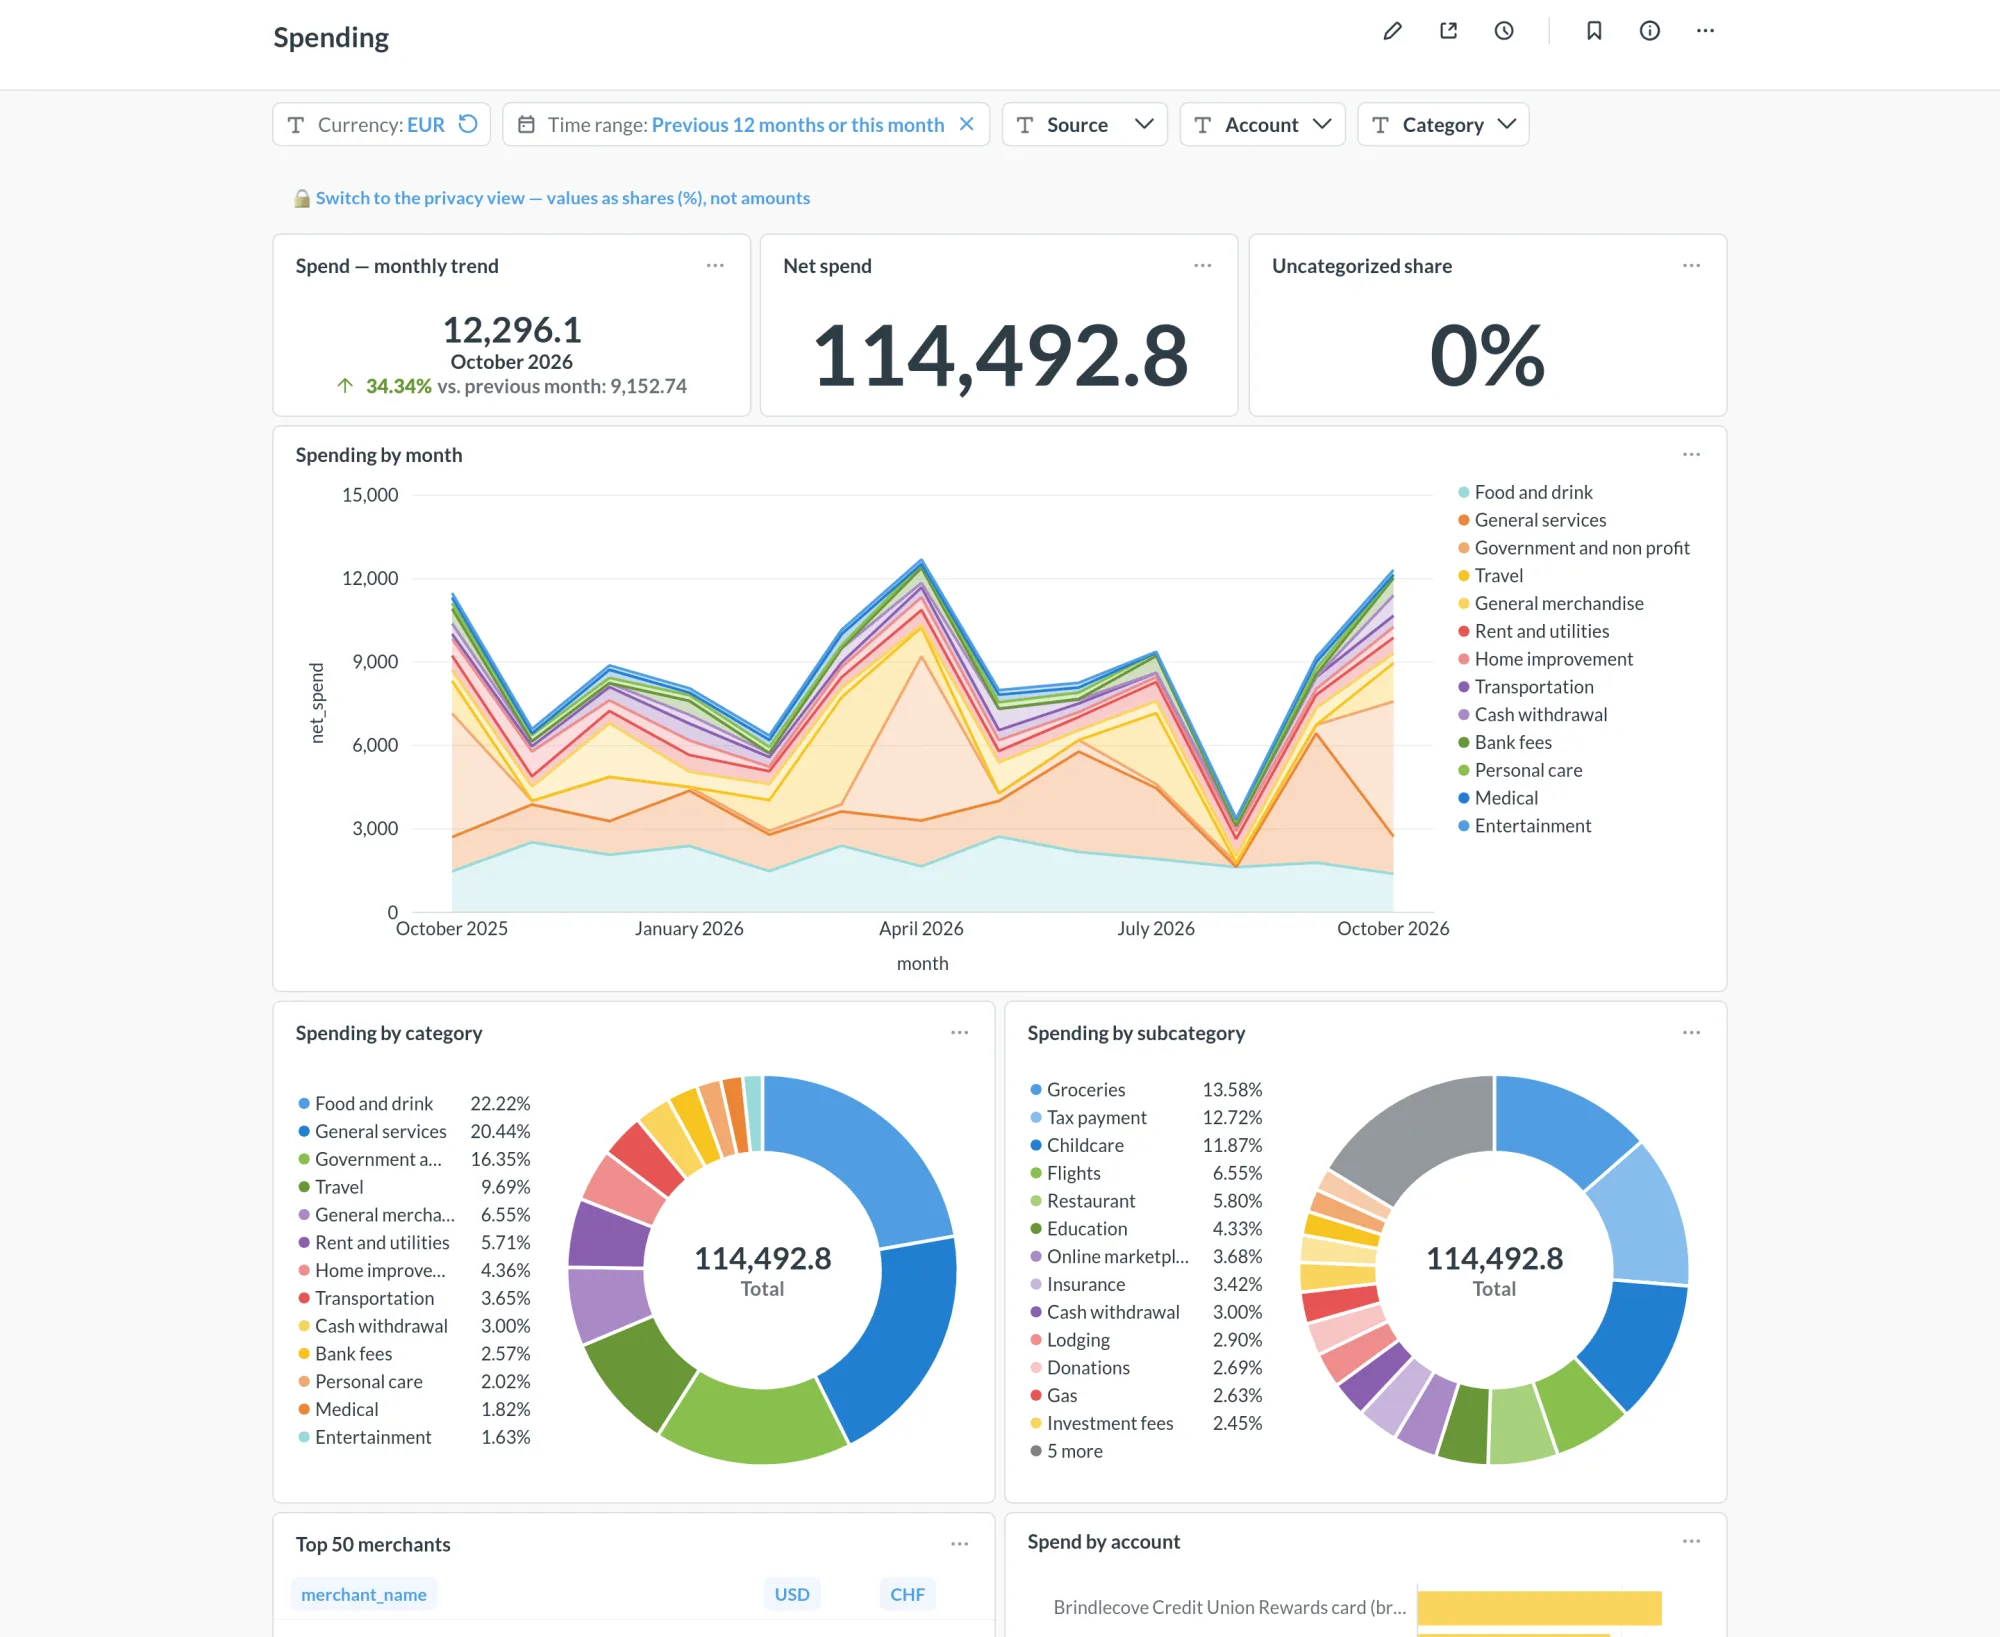Open Spending by month card menu

[x=1691, y=455]
